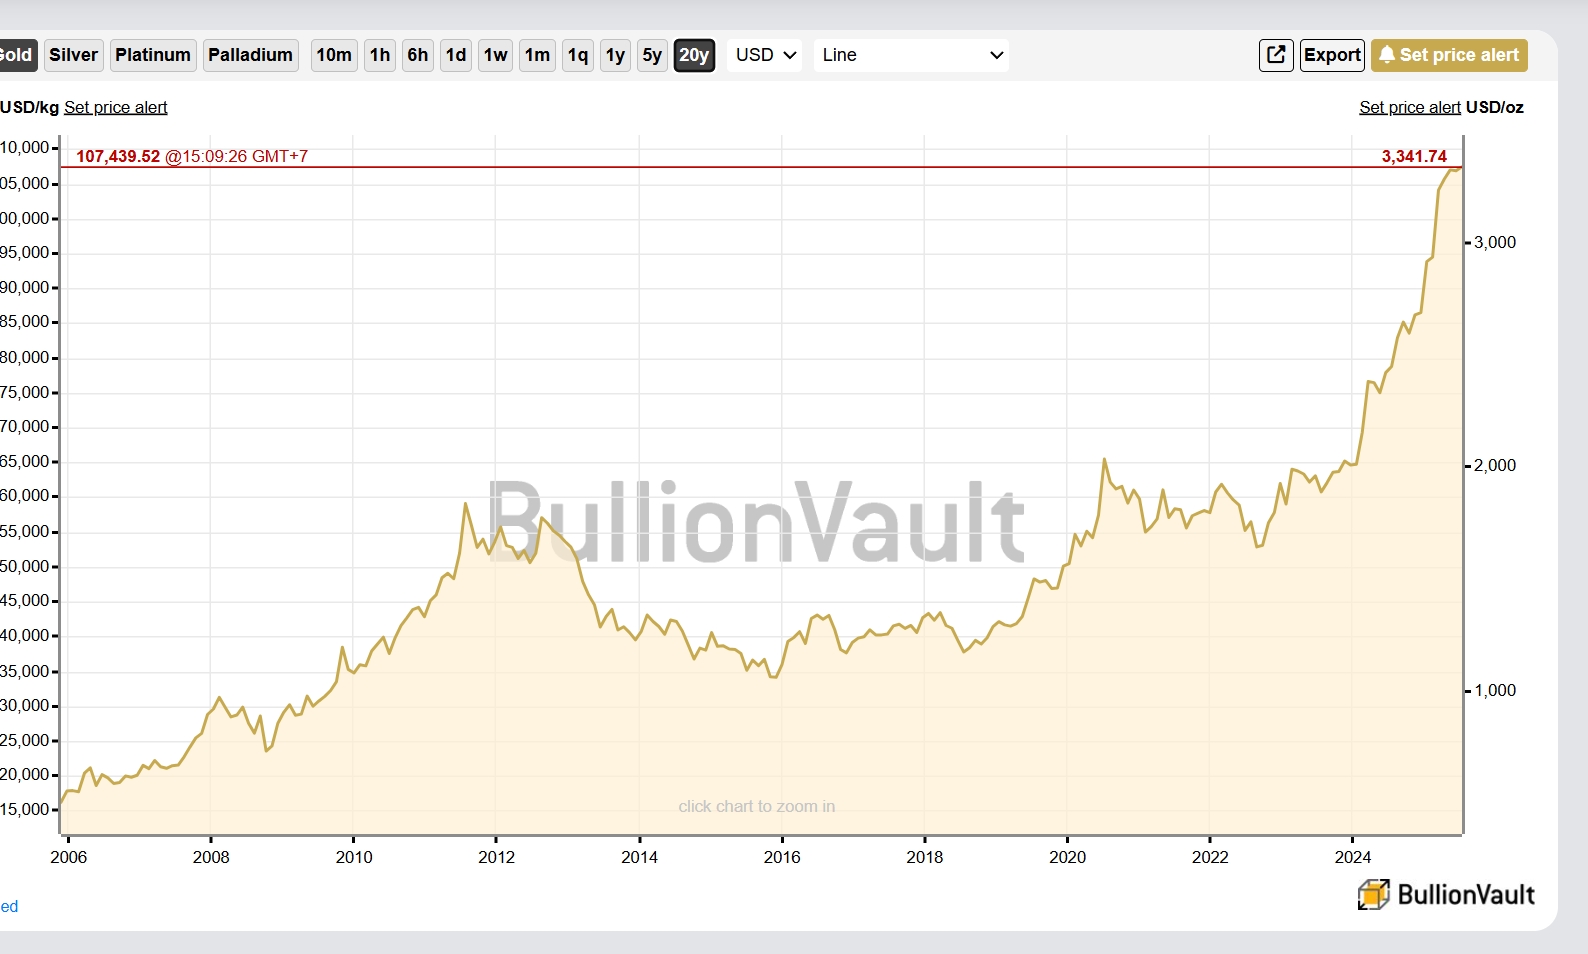
Task: Switch to the 1m time range
Action: (538, 55)
